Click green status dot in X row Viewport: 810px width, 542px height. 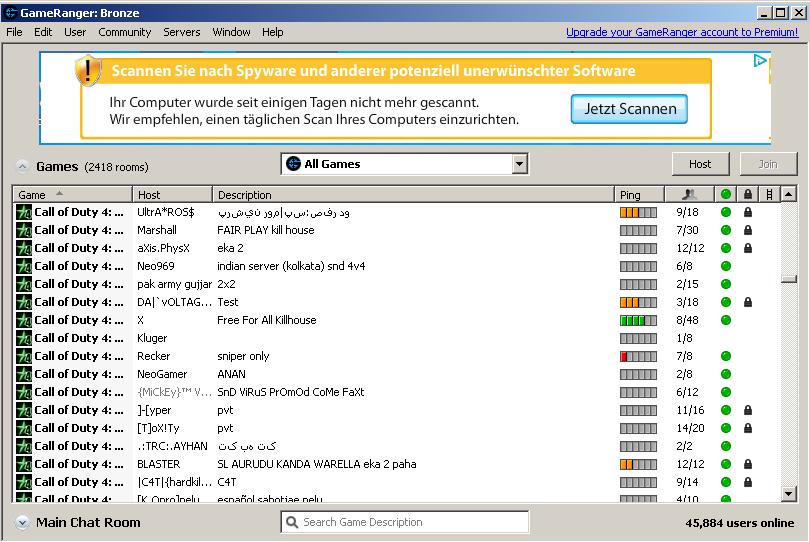pyautogui.click(x=726, y=320)
